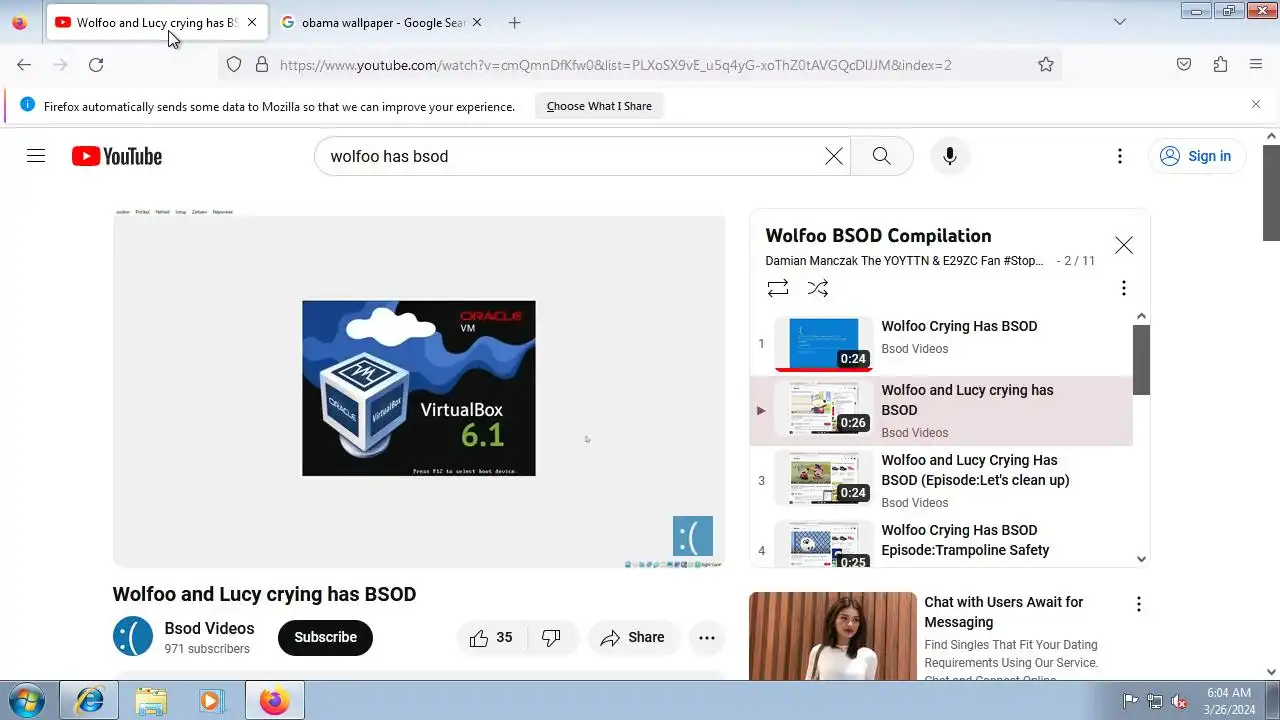Open Action Center flag icon
The height and width of the screenshot is (720, 1280).
[1130, 701]
